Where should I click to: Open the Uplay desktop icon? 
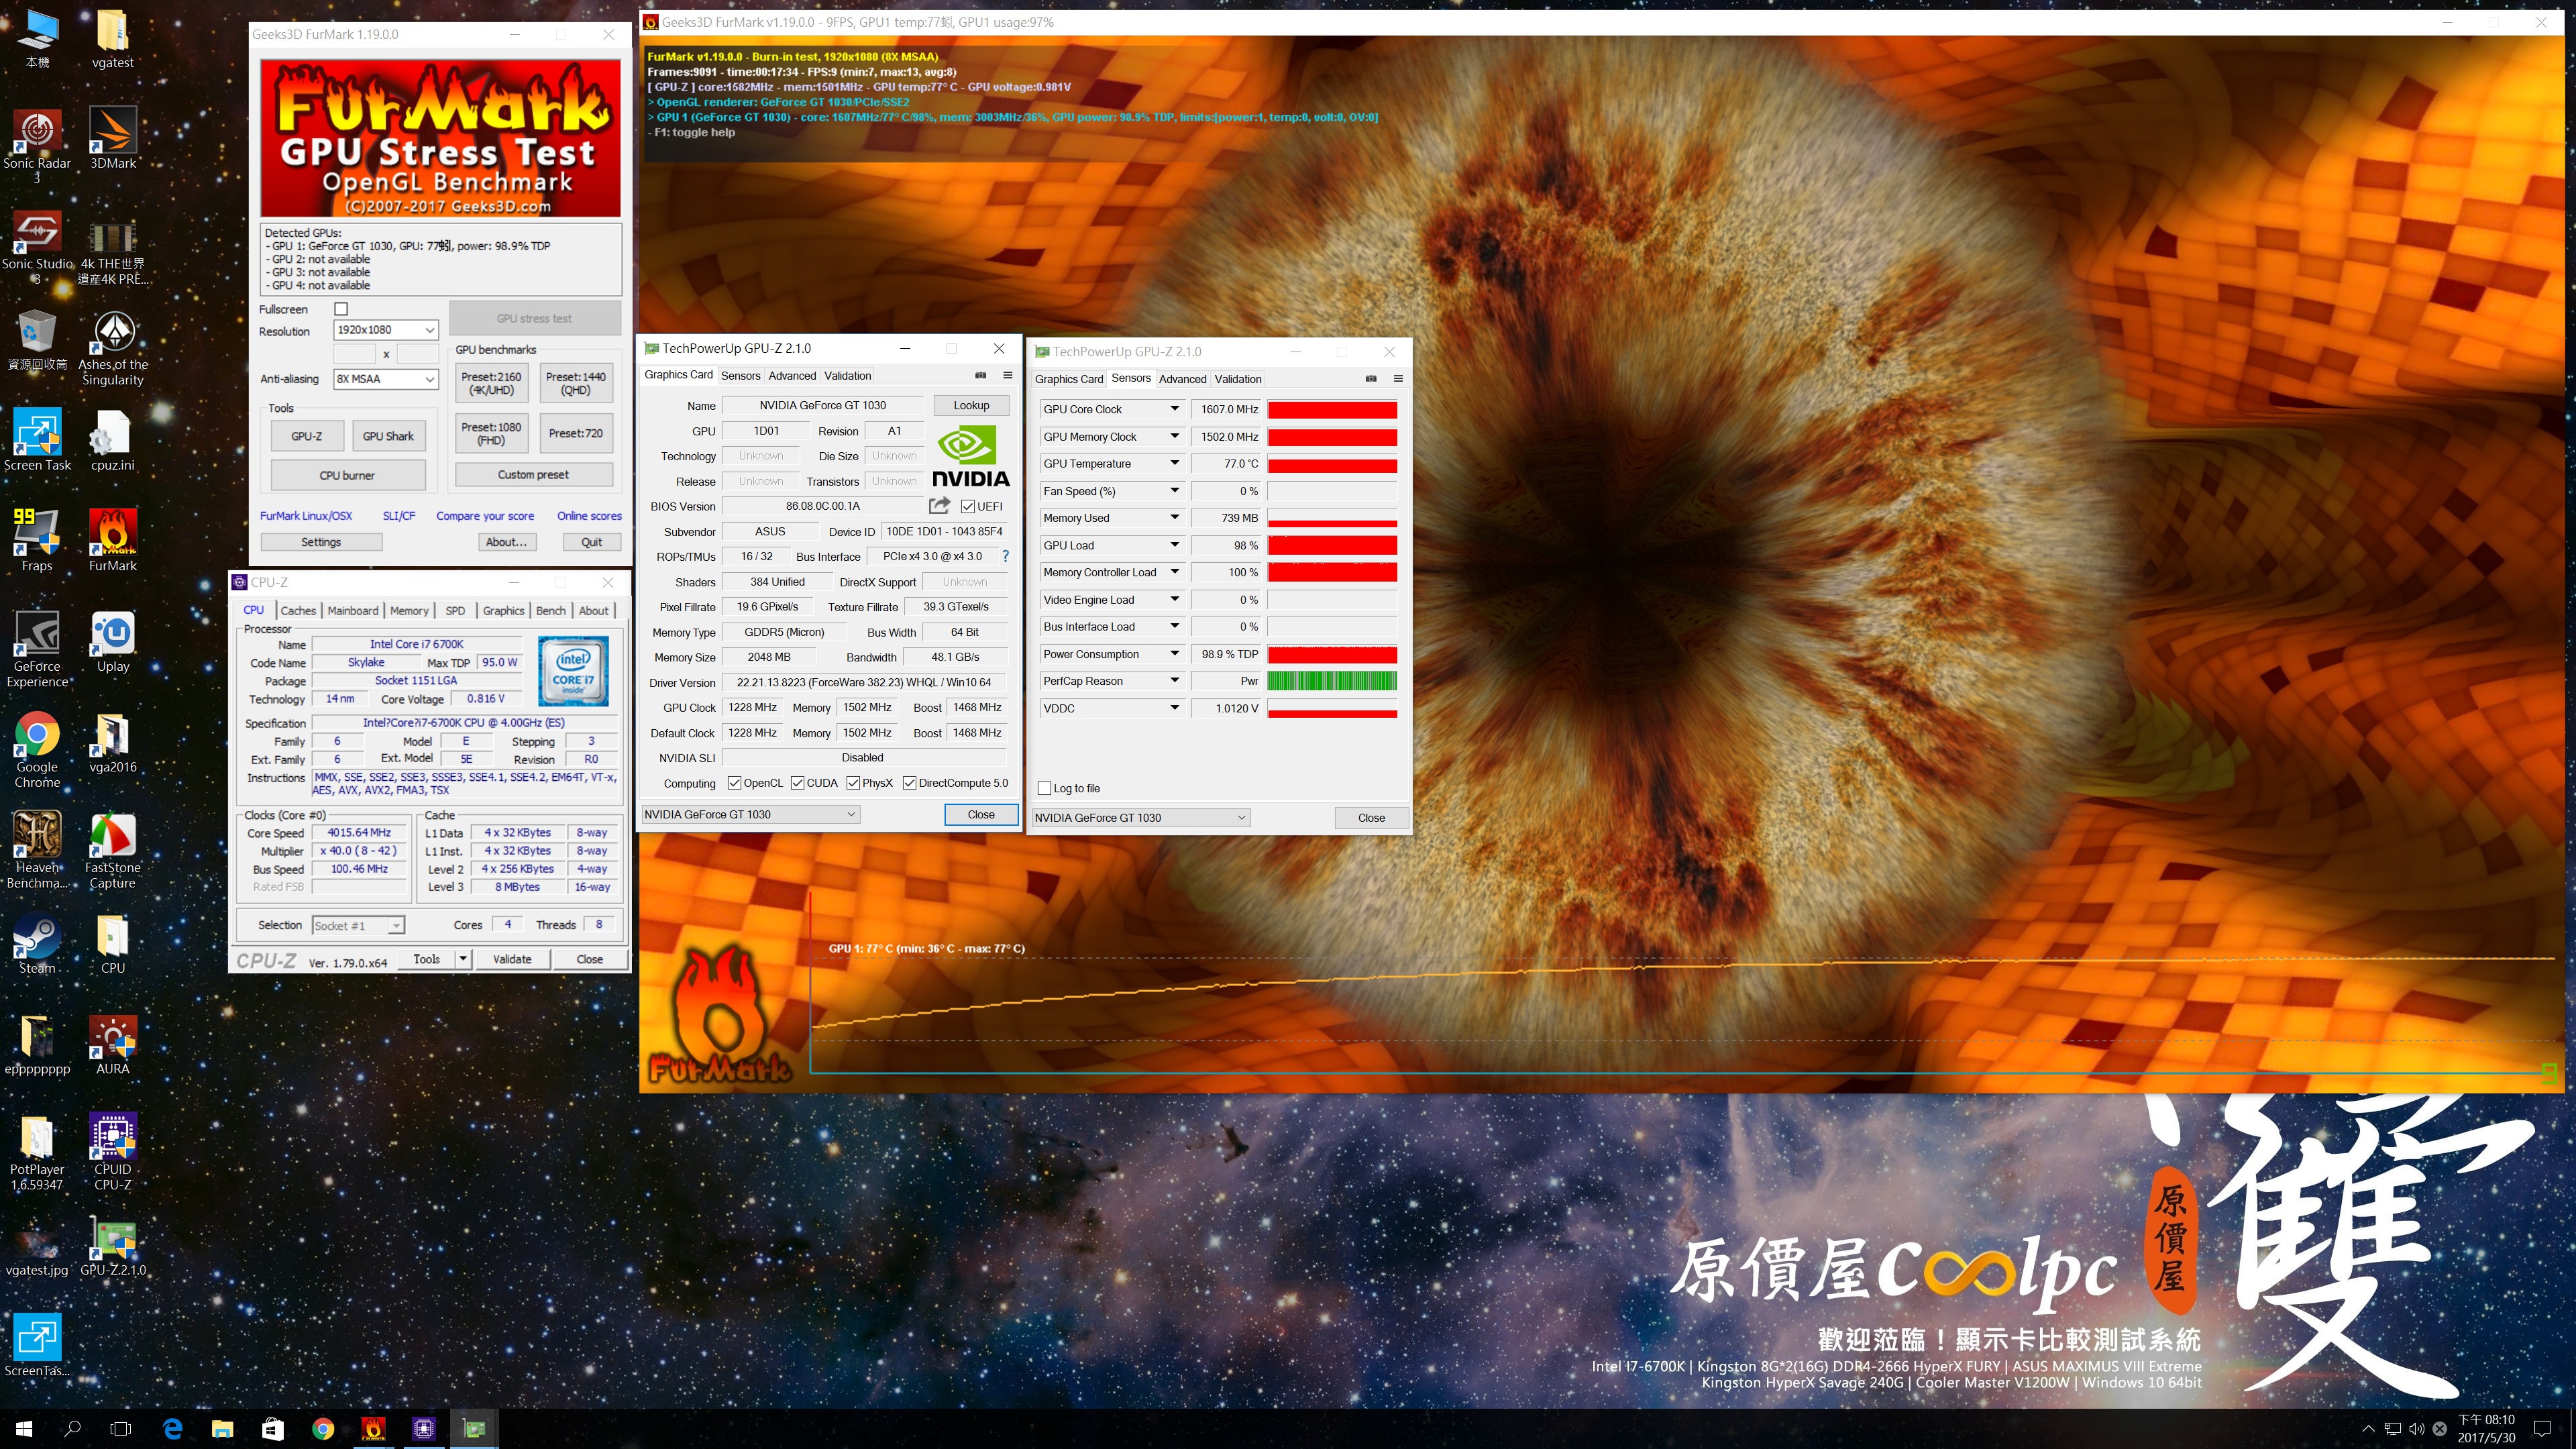113,641
